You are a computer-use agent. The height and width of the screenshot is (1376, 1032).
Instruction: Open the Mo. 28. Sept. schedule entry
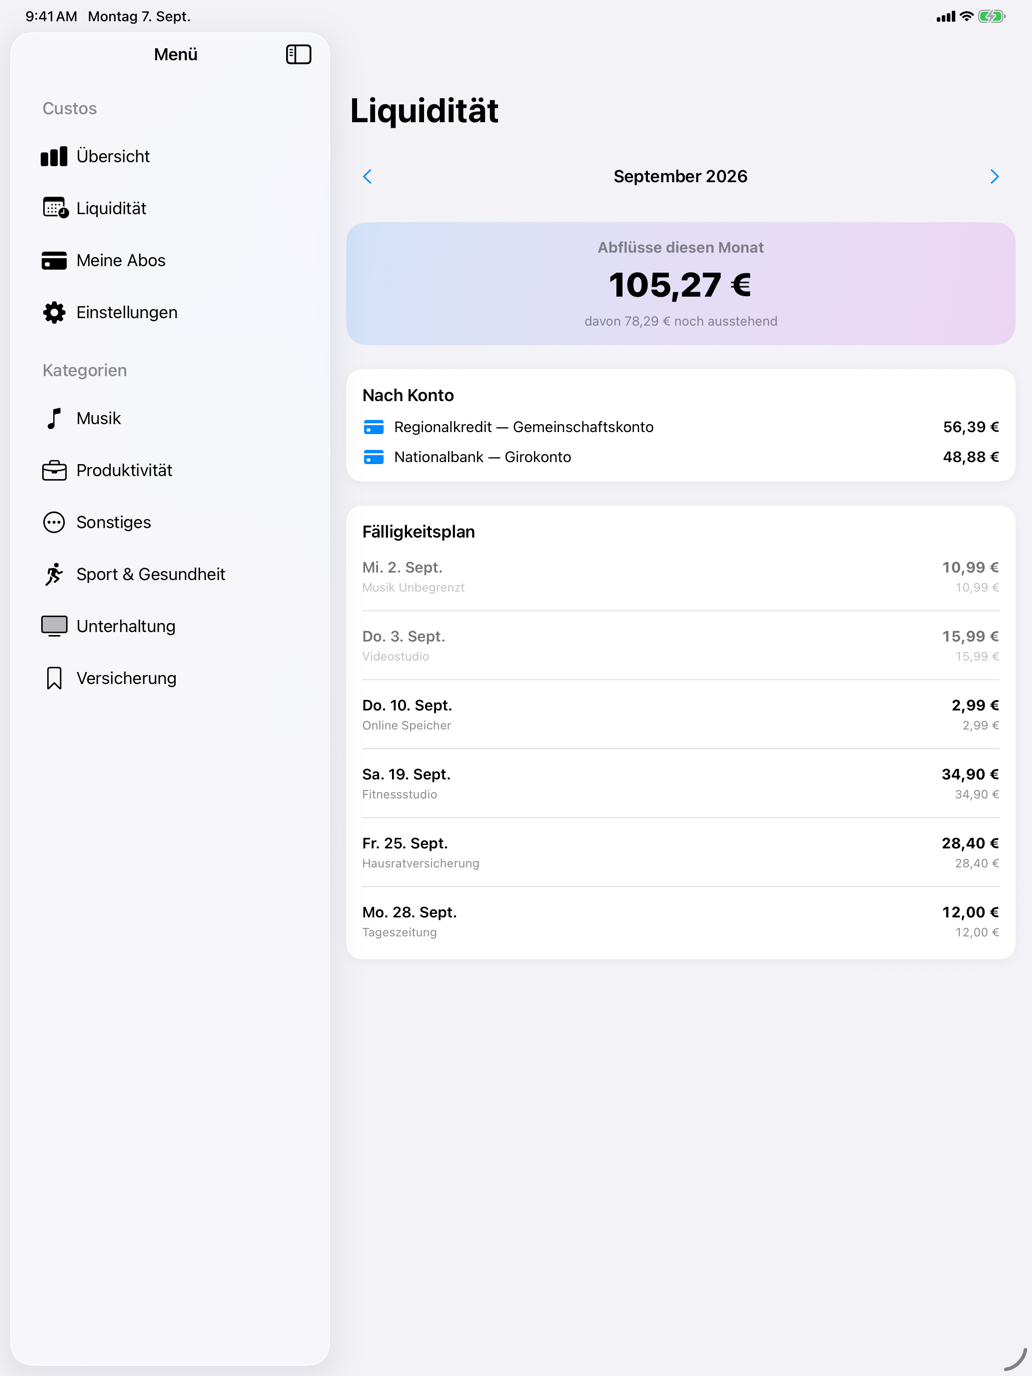pos(681,922)
